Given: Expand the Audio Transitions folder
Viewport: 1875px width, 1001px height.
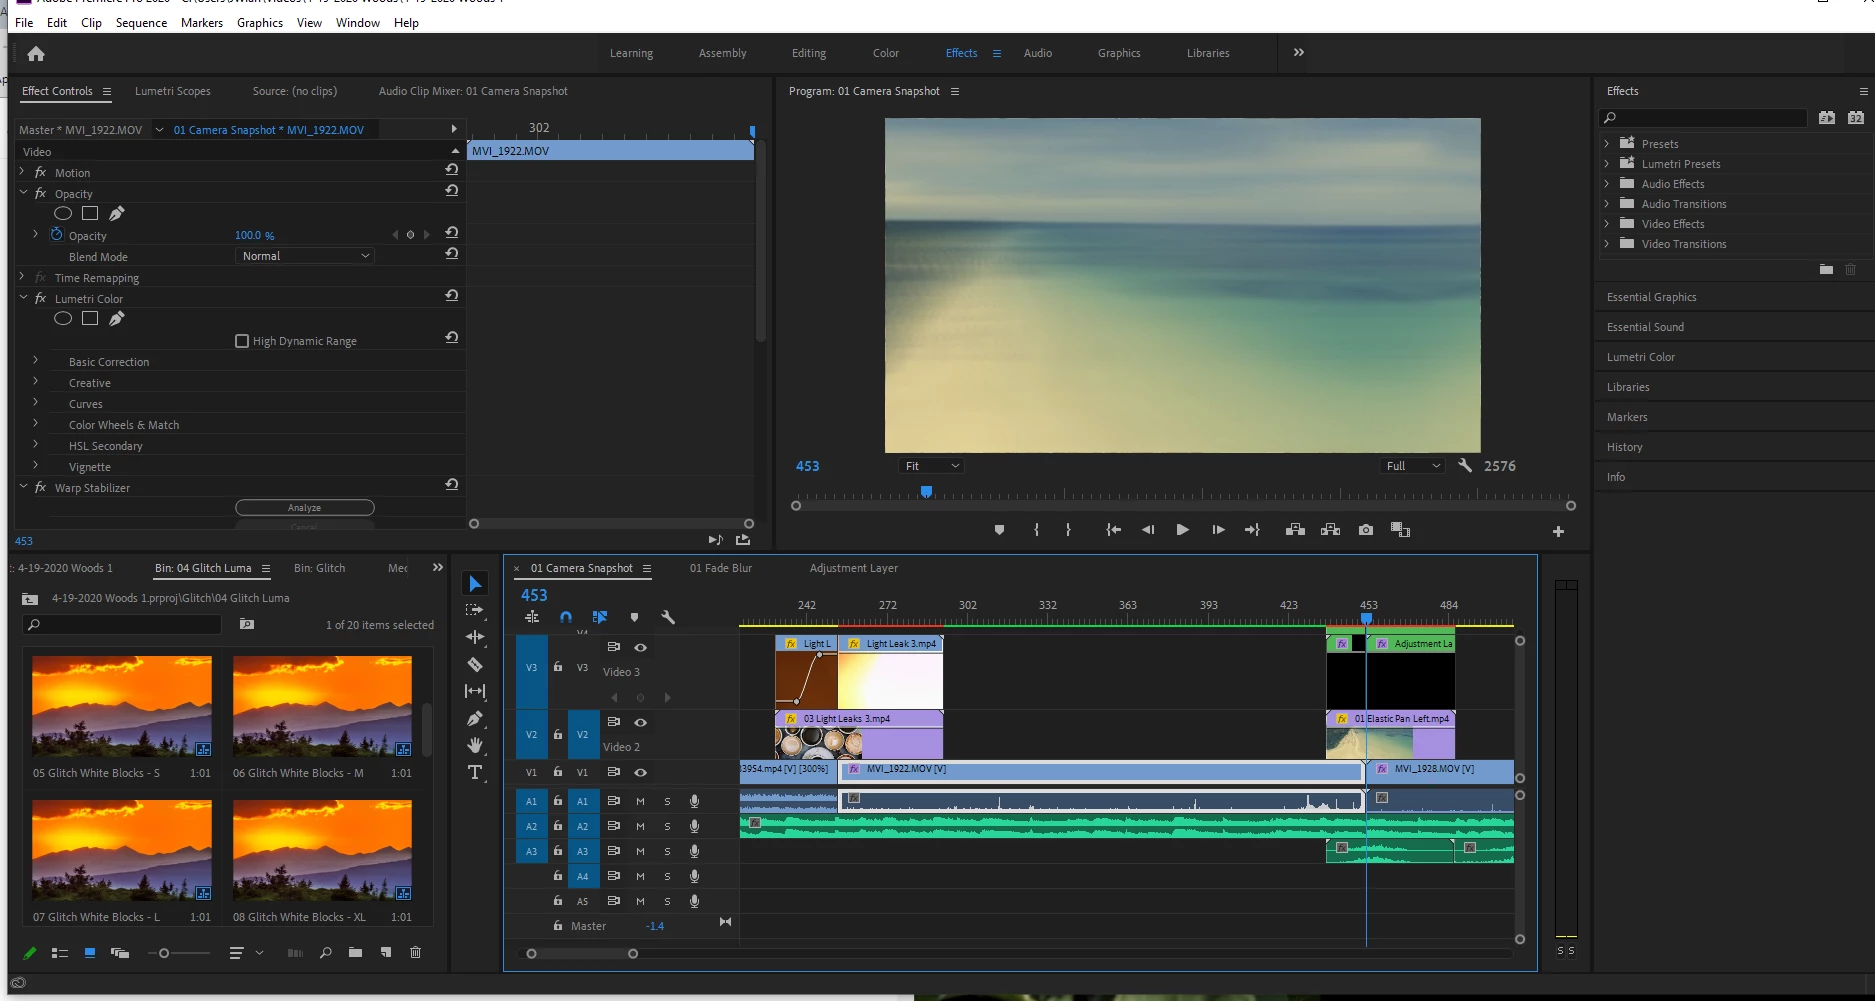Looking at the screenshot, I should click(x=1606, y=203).
